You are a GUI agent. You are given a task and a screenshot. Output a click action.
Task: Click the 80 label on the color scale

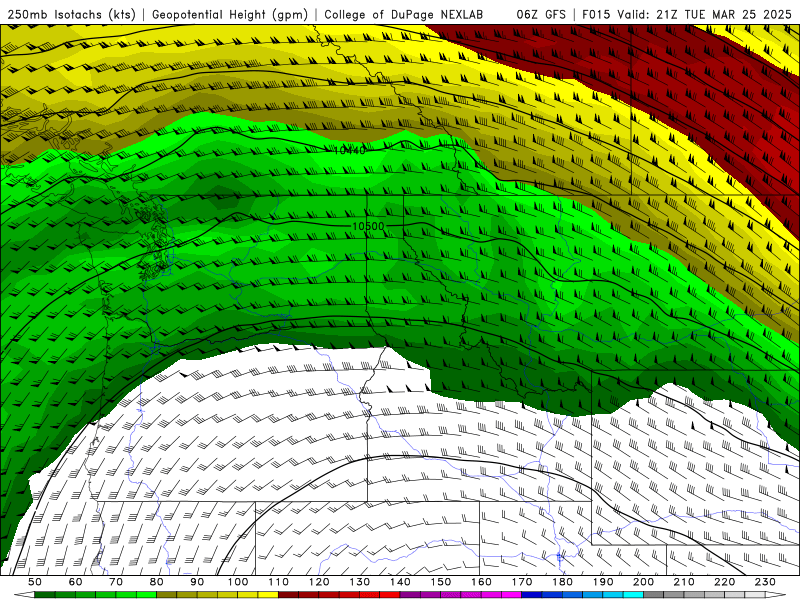click(x=157, y=582)
